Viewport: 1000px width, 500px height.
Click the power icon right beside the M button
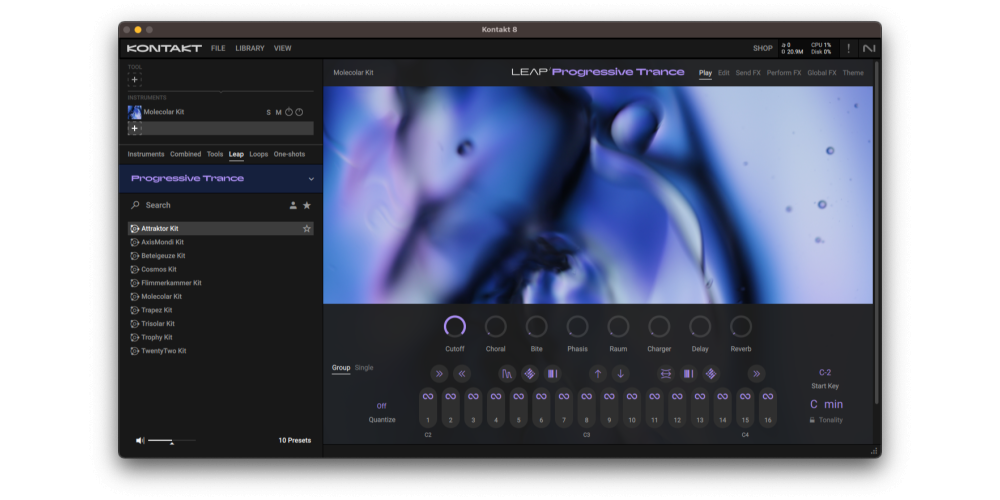pos(289,112)
